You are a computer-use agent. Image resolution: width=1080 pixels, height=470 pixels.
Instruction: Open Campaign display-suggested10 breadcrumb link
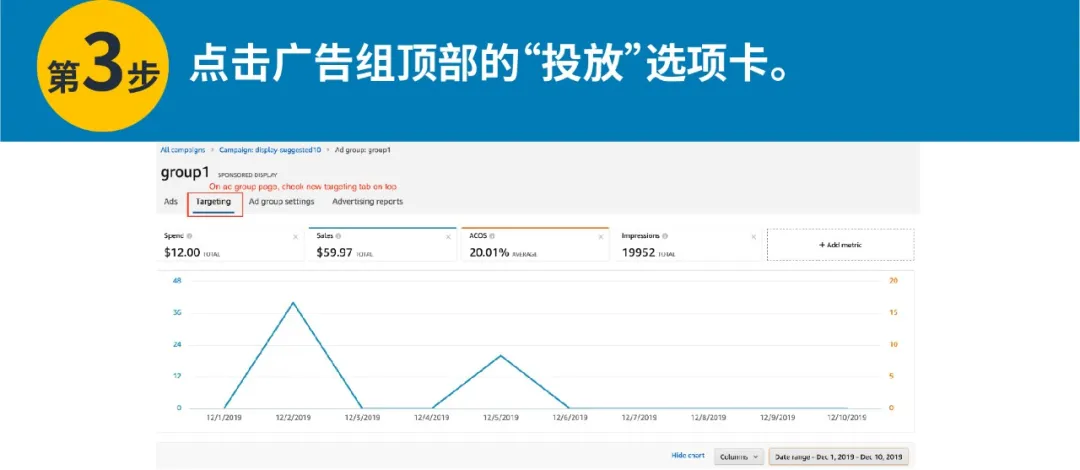click(271, 150)
